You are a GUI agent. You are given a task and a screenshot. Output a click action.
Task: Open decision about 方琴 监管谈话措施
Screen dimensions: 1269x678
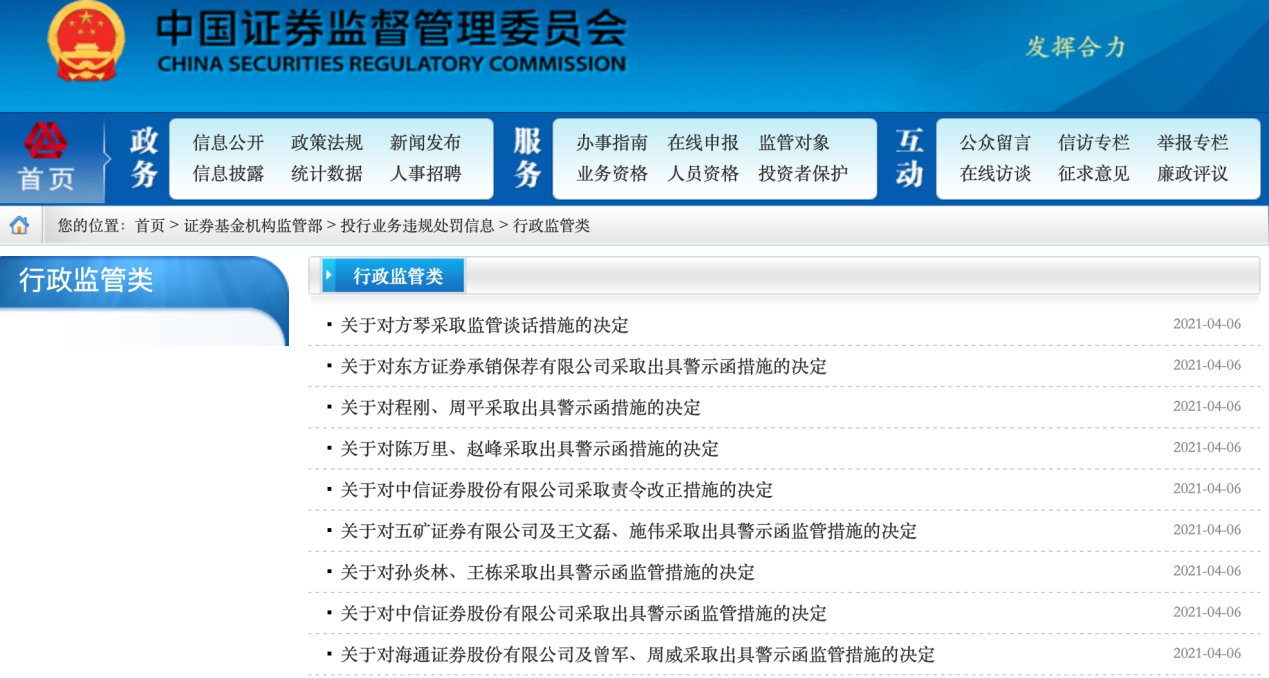[x=484, y=325]
